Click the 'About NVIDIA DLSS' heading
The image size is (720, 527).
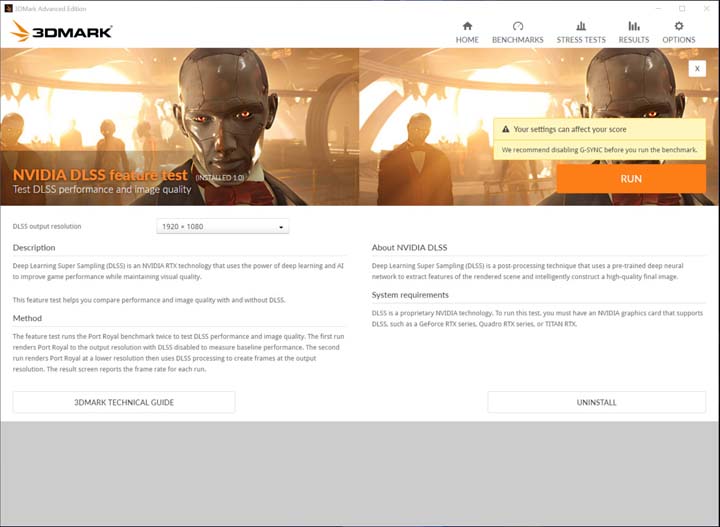click(409, 247)
